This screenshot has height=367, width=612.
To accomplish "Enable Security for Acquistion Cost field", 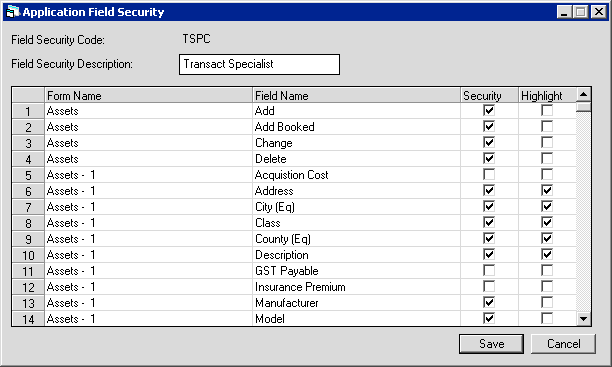I will [489, 175].
